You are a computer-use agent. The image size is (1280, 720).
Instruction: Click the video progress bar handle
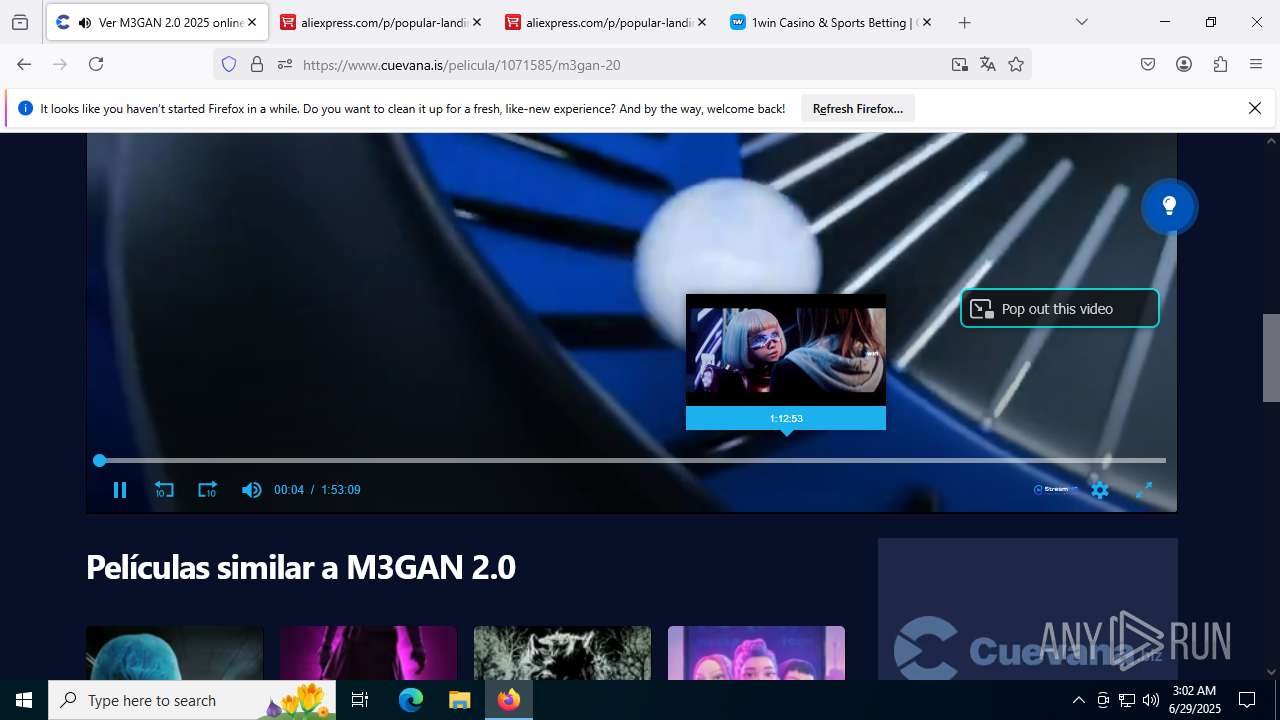[x=99, y=460]
